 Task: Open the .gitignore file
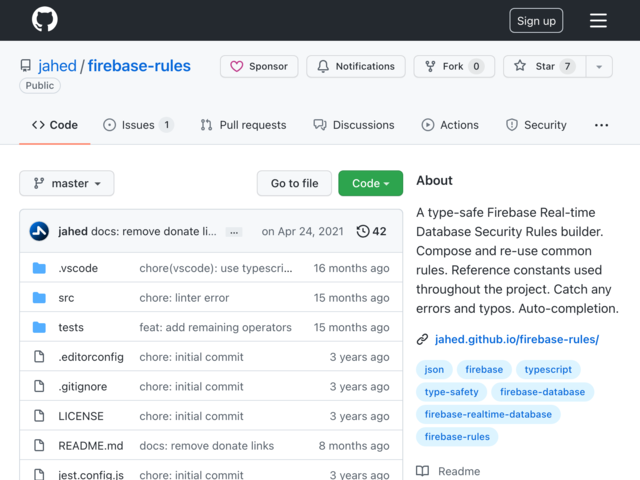[x=82, y=387]
